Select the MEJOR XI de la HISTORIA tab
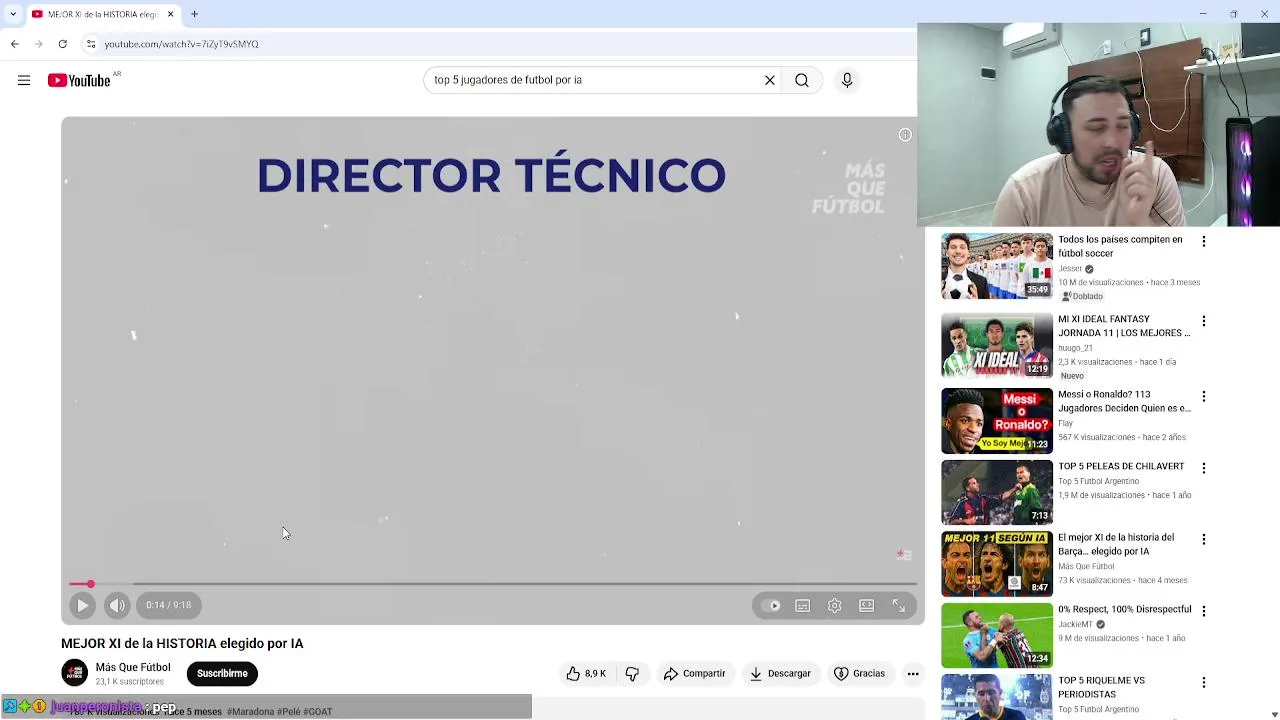This screenshot has width=1280, height=720. [x=102, y=14]
